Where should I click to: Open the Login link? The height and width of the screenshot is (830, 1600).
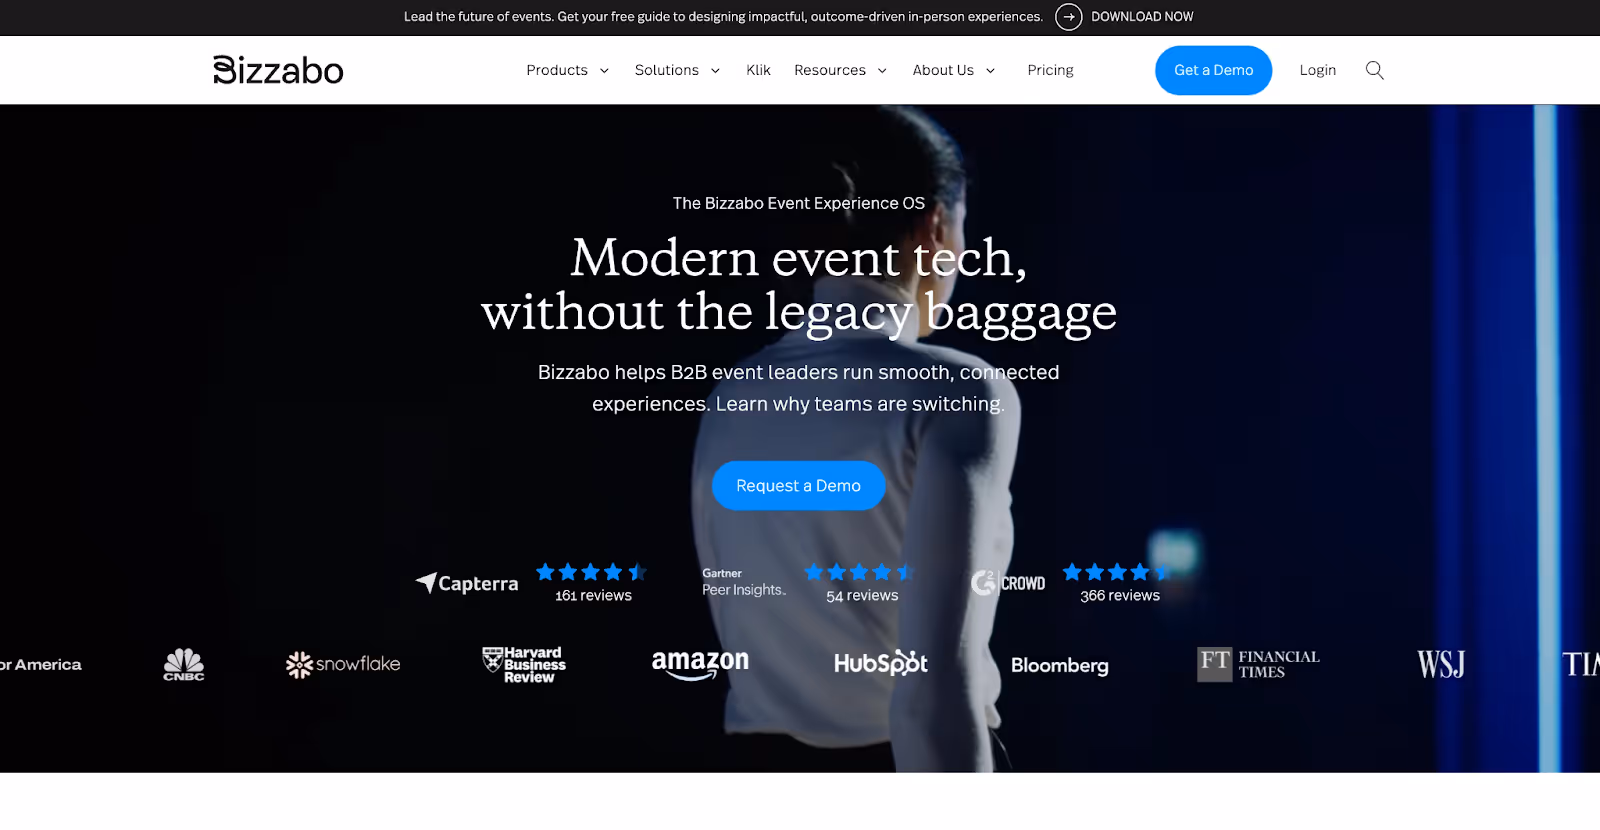coord(1317,70)
